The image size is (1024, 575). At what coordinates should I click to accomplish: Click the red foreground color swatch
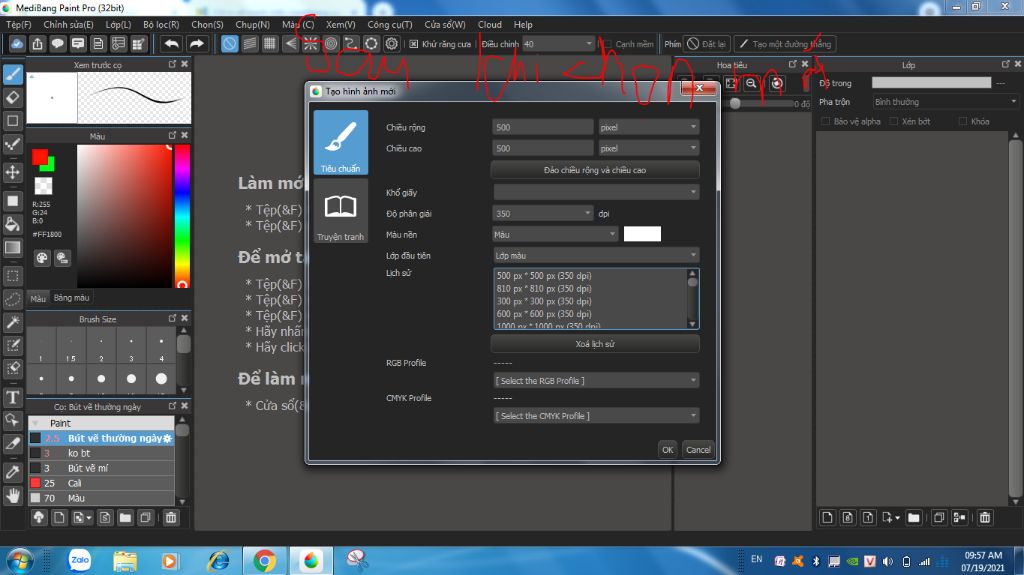point(39,157)
